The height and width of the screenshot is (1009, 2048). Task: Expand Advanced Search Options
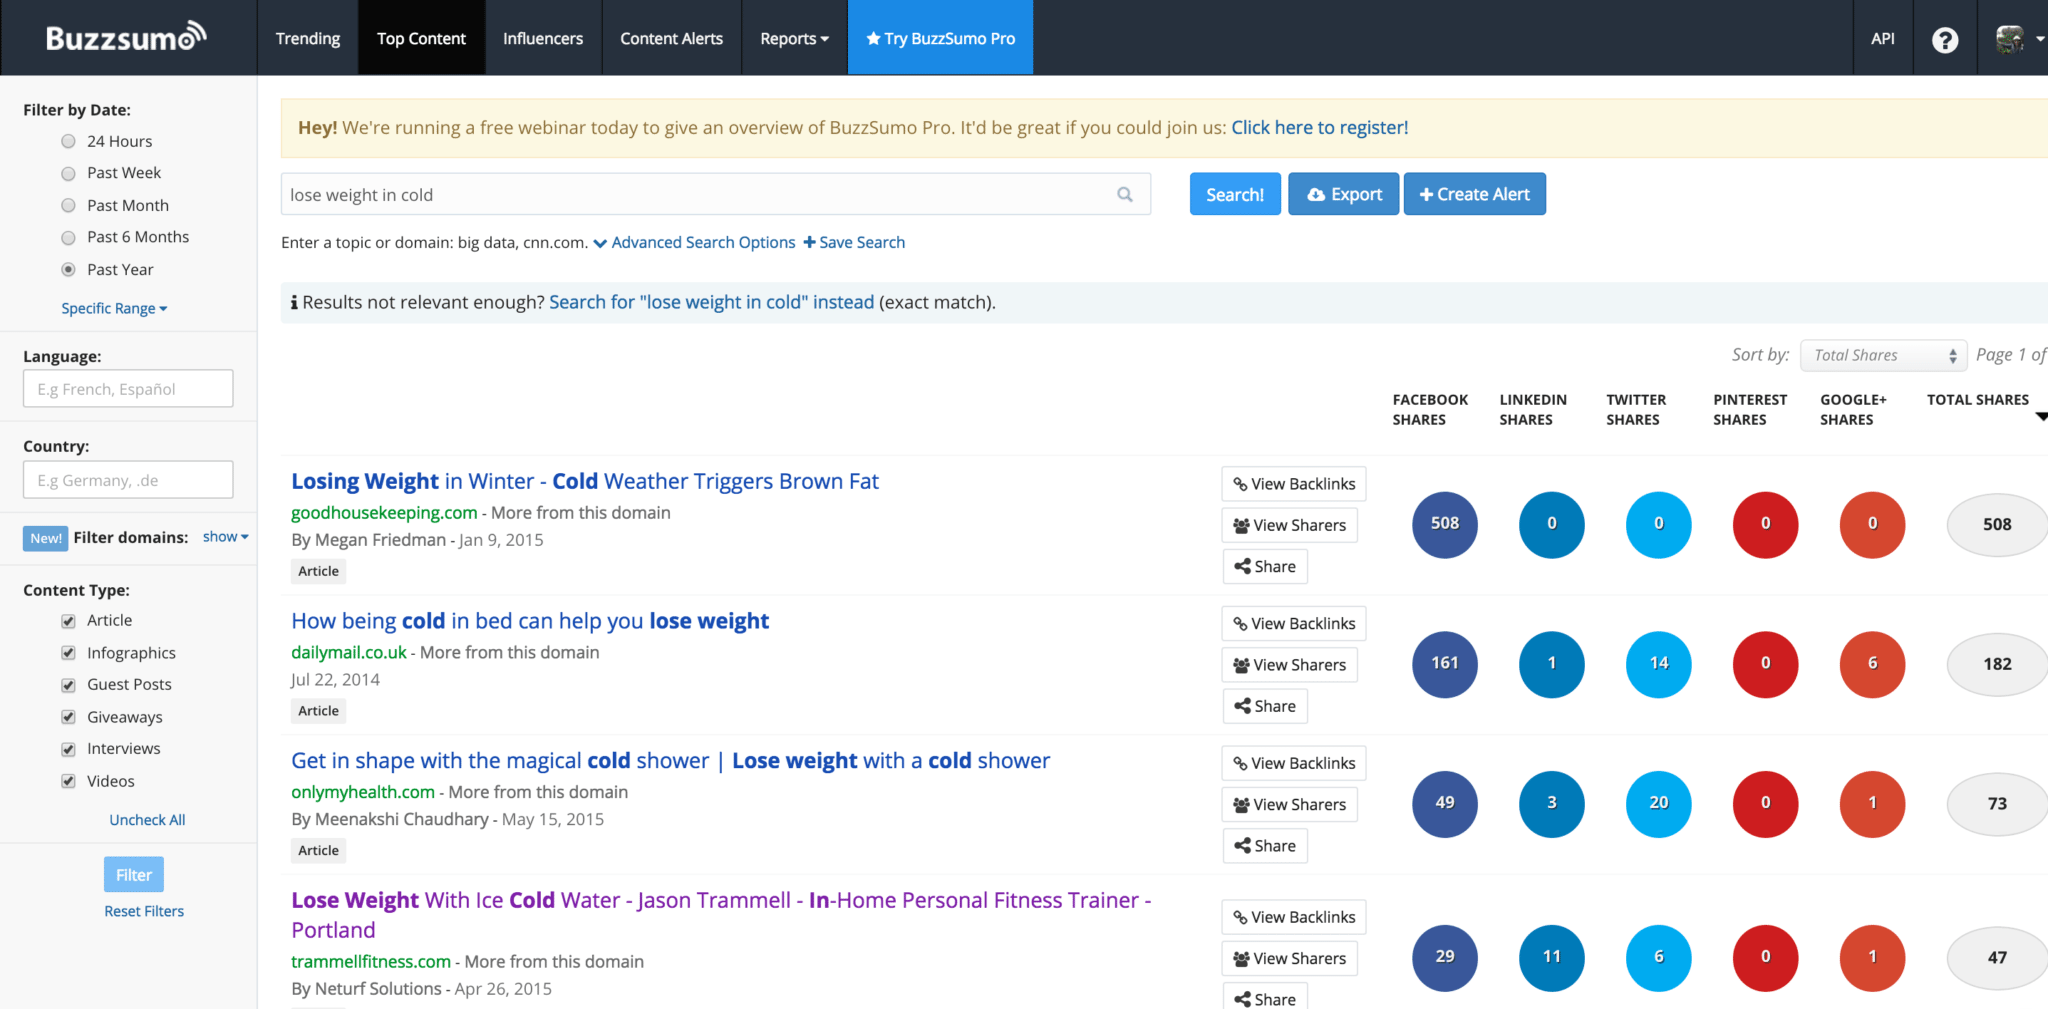[695, 242]
